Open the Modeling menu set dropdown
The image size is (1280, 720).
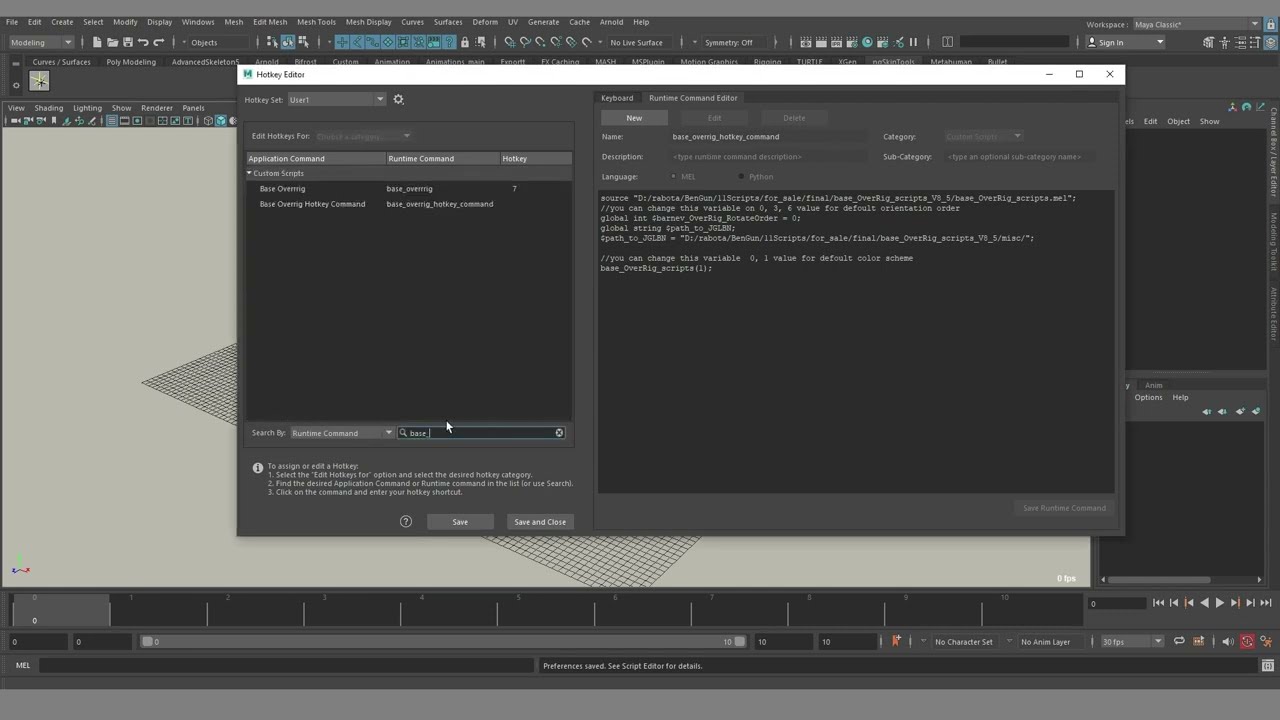(41, 42)
